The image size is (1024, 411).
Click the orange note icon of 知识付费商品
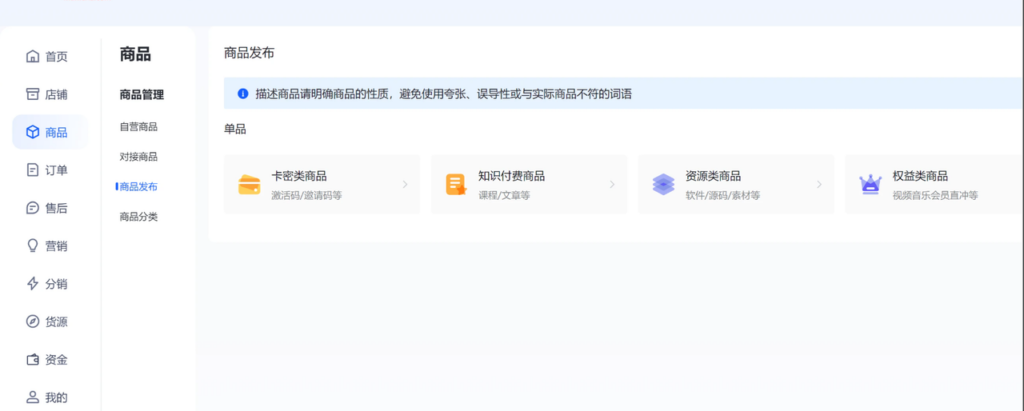456,185
